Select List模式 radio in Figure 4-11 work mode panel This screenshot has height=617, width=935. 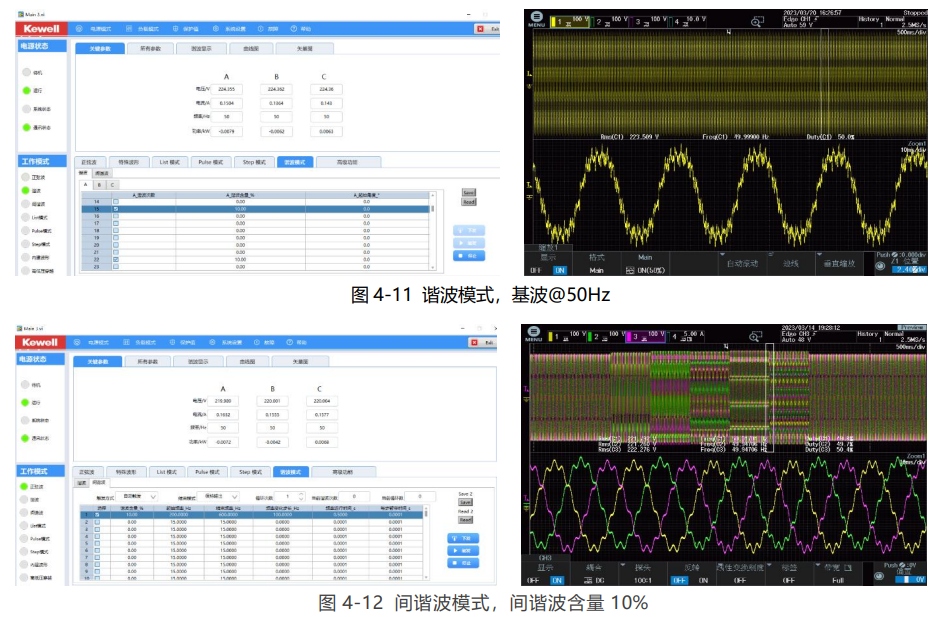coord(26,218)
